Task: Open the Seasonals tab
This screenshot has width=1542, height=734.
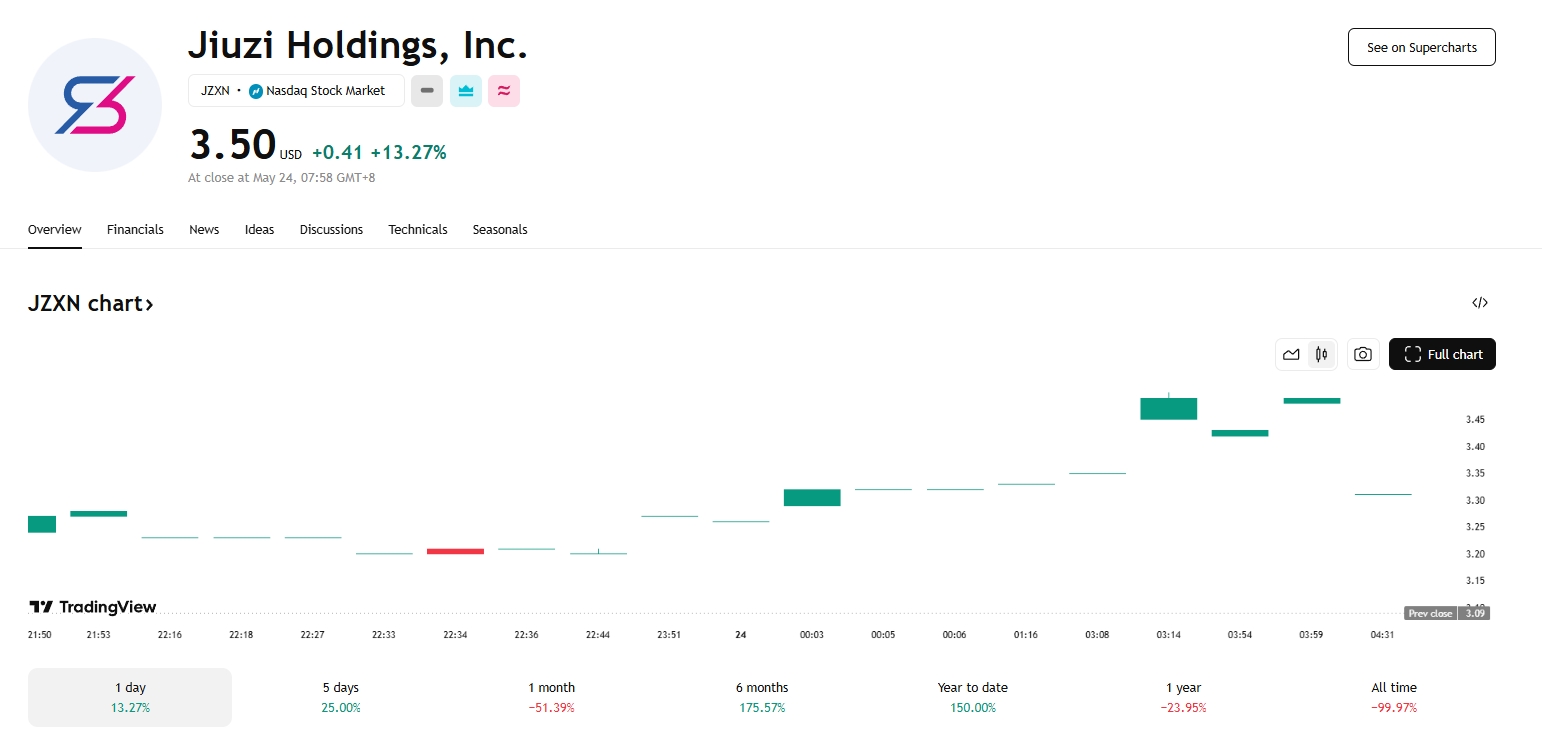Action: (500, 230)
